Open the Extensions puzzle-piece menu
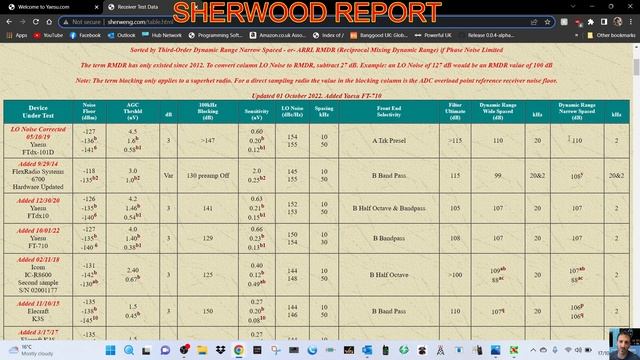 (591, 22)
